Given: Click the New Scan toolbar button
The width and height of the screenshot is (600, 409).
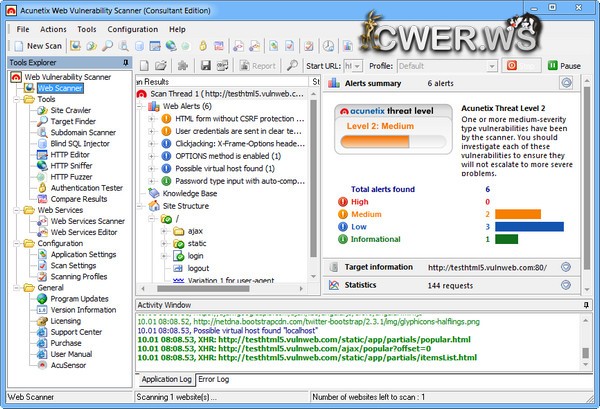Looking at the screenshot, I should click(x=38, y=46).
